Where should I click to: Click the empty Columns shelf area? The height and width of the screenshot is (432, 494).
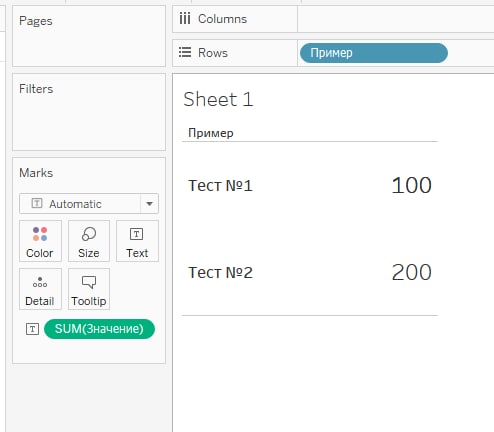(396, 19)
